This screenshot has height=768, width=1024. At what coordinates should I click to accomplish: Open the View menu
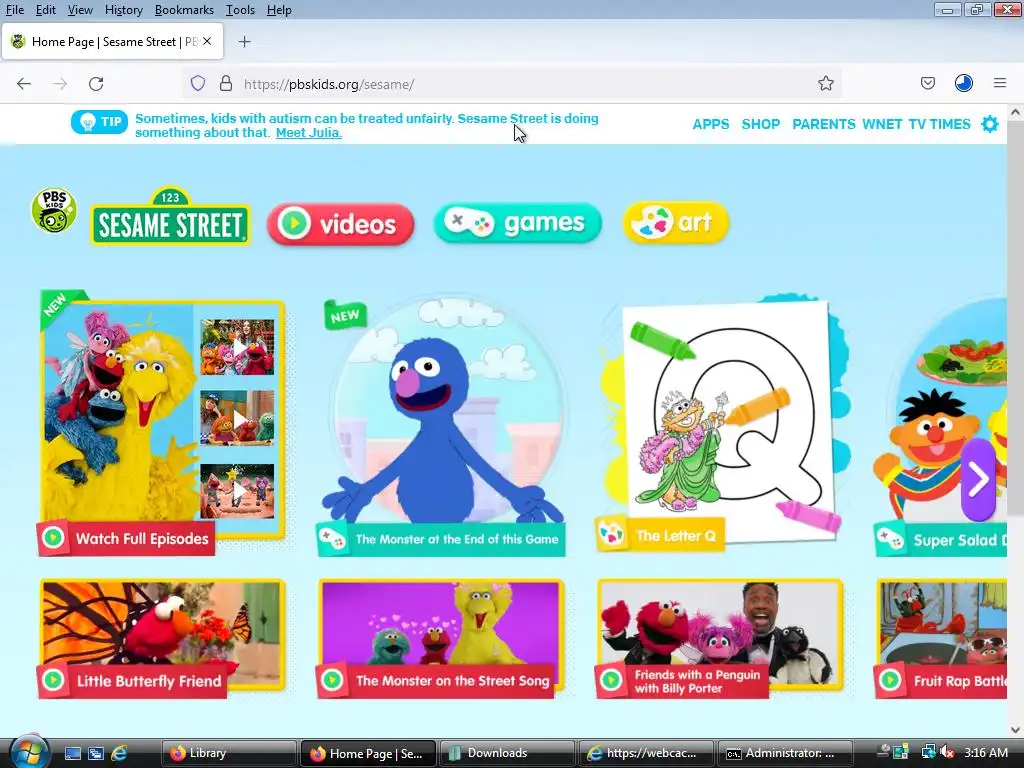(x=80, y=10)
